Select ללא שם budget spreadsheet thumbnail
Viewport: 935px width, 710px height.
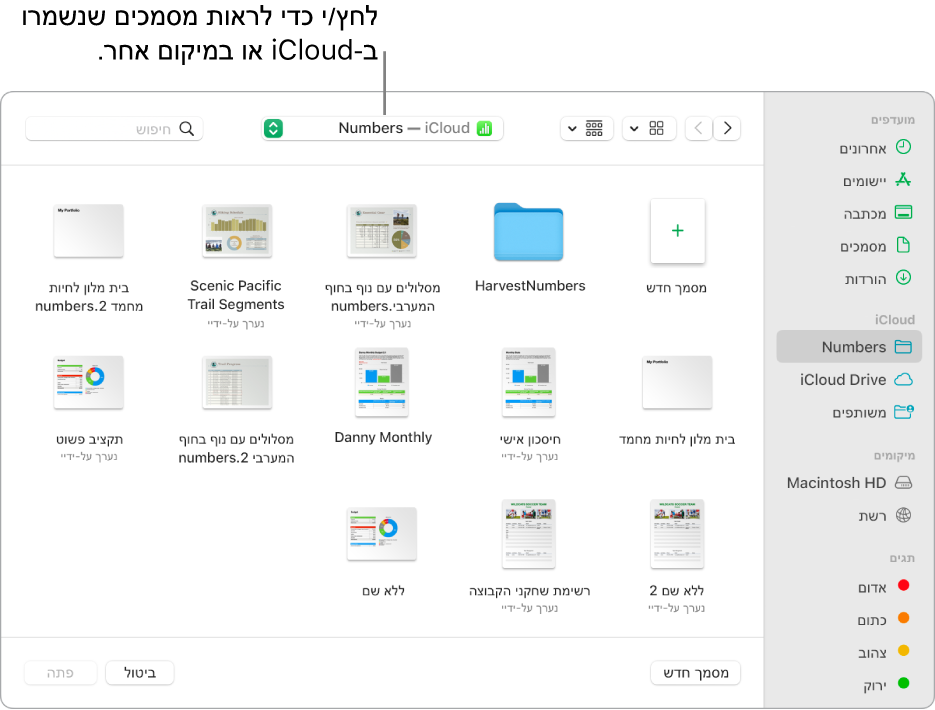[x=382, y=534]
